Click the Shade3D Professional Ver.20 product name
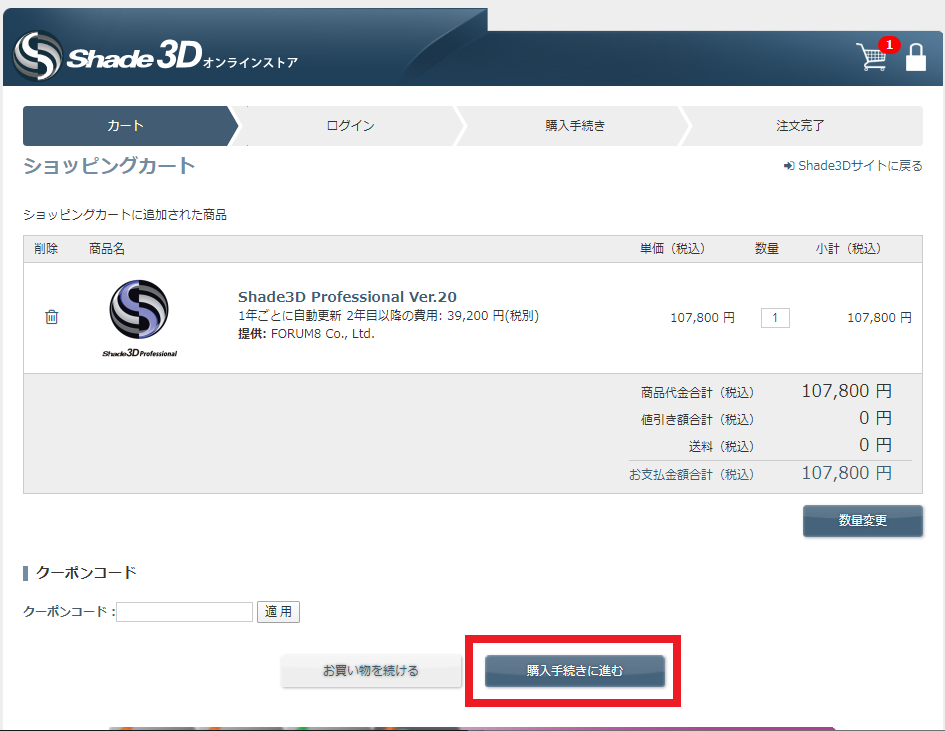 (347, 297)
